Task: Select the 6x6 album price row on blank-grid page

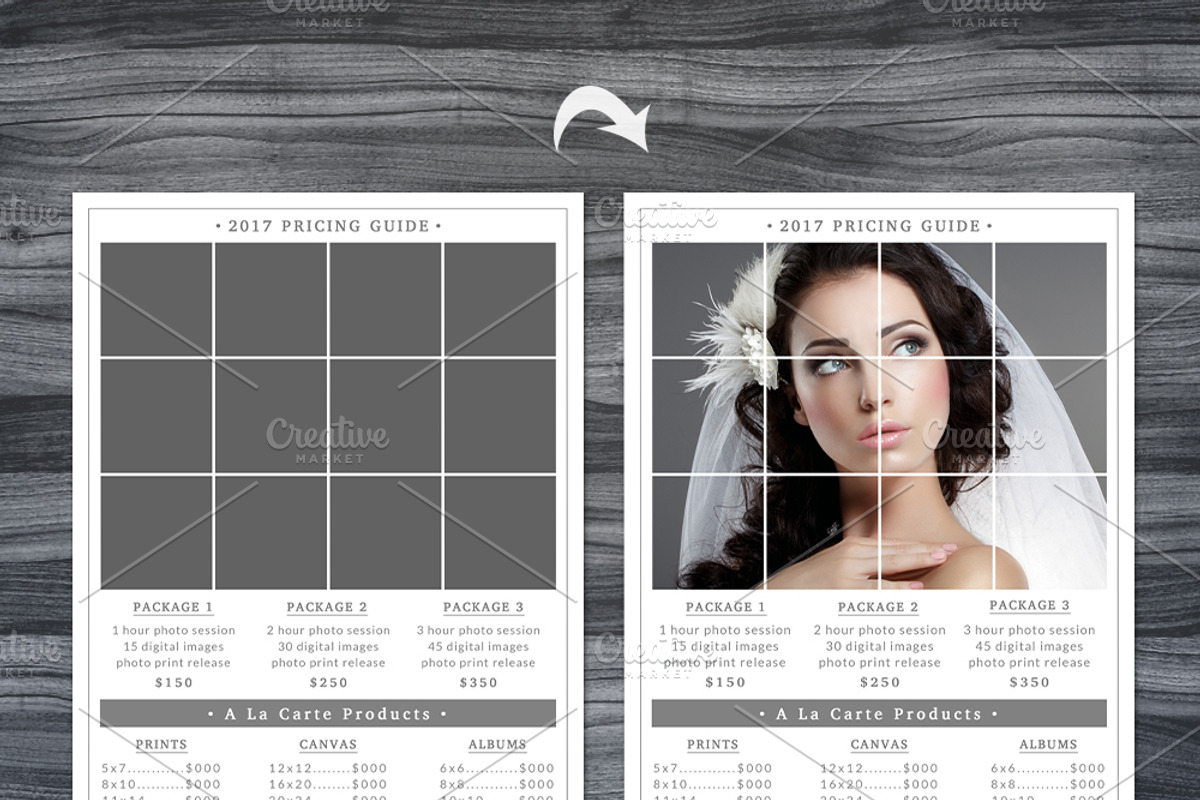Action: (497, 769)
